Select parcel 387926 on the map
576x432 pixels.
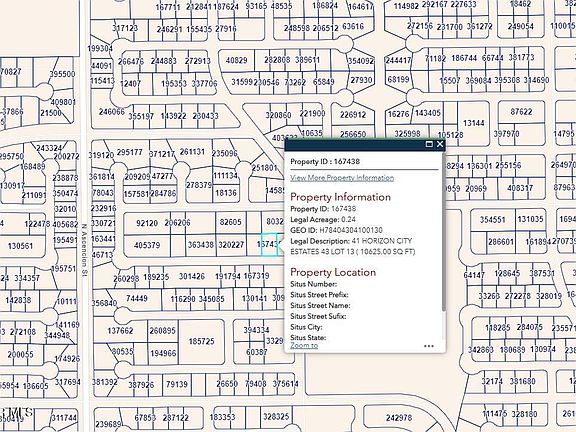tap(141, 385)
